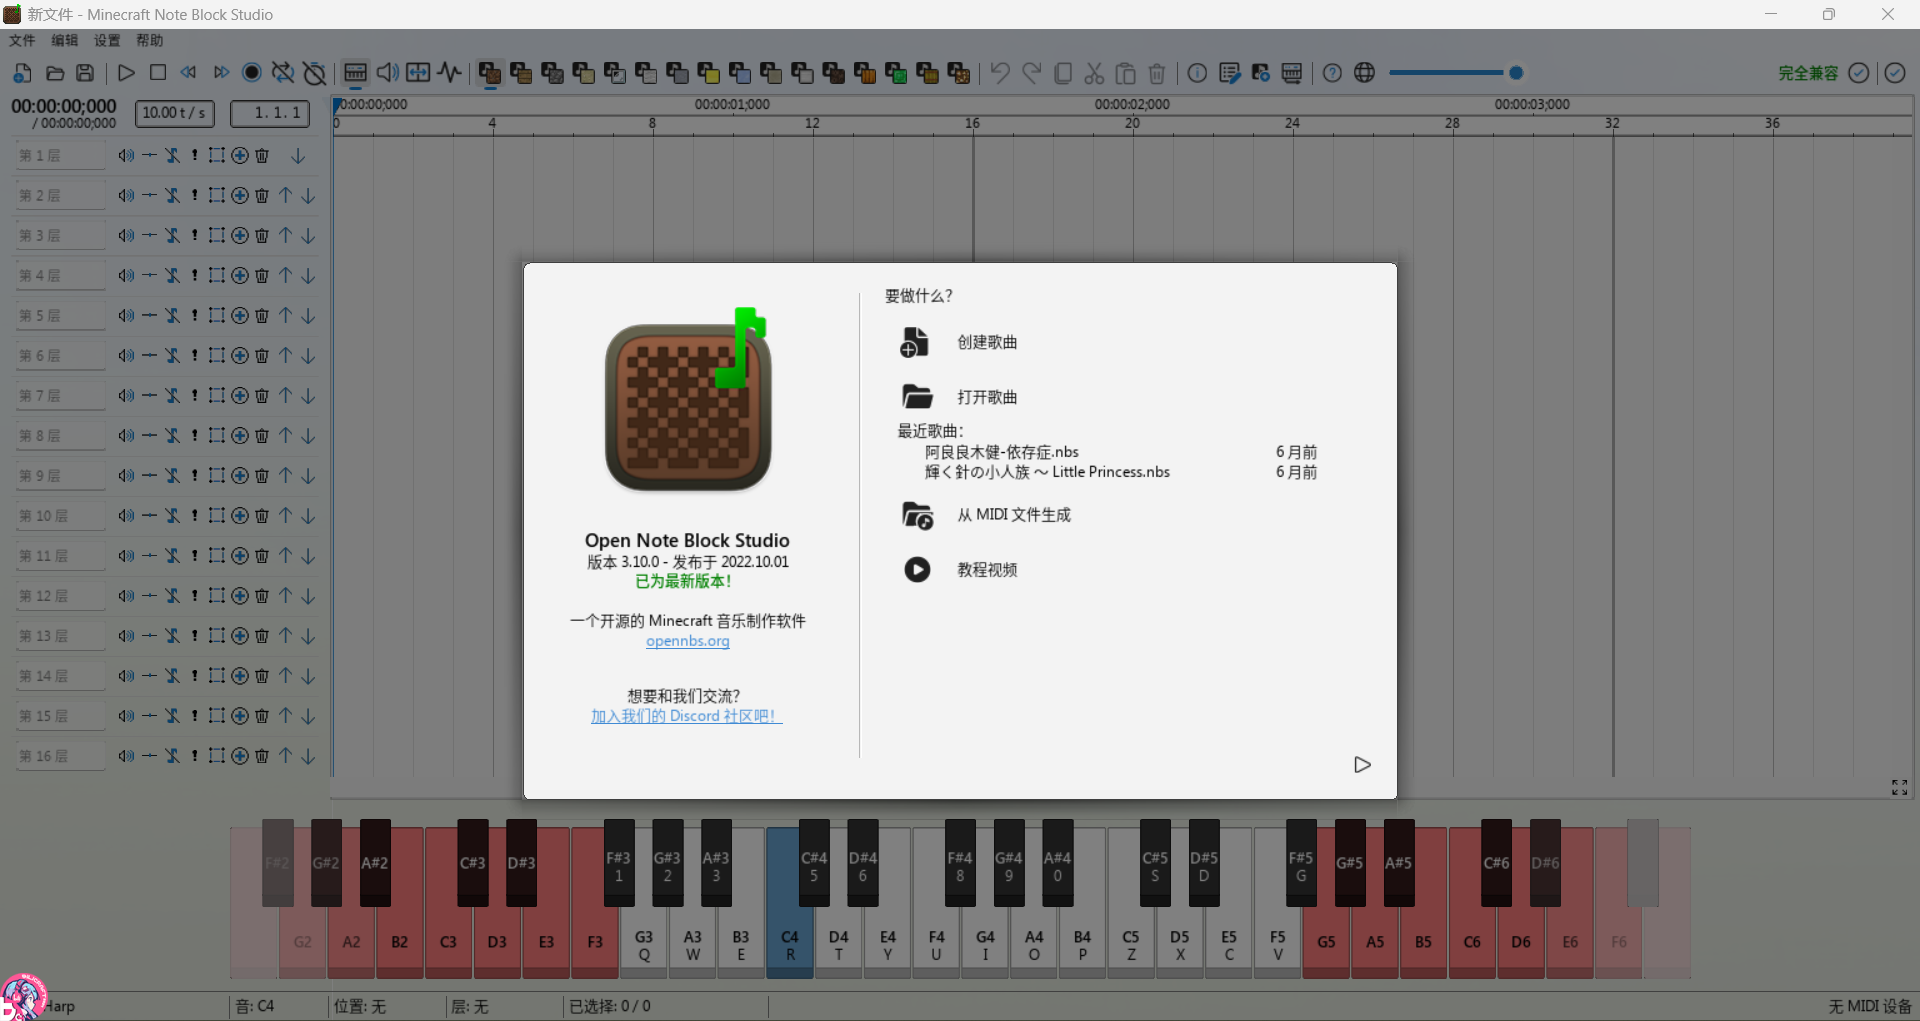Click the layer 9 stereo pan control
This screenshot has width=1920, height=1021.
coord(149,476)
